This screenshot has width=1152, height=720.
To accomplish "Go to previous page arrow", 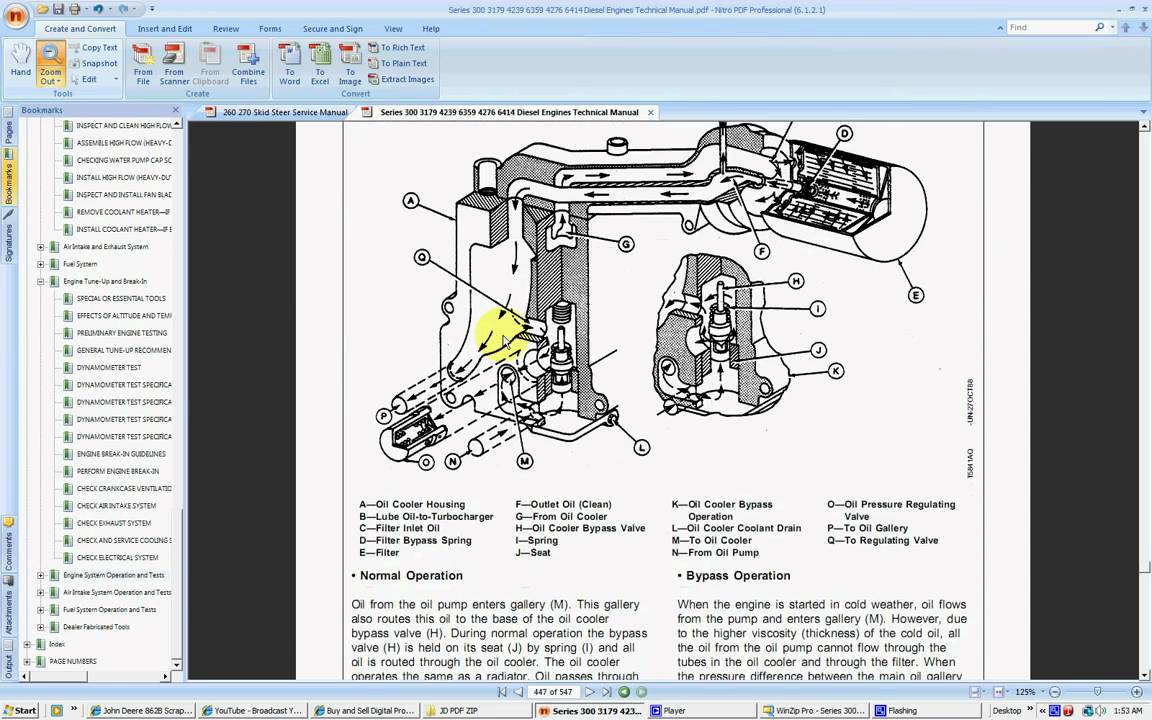I will 519,692.
